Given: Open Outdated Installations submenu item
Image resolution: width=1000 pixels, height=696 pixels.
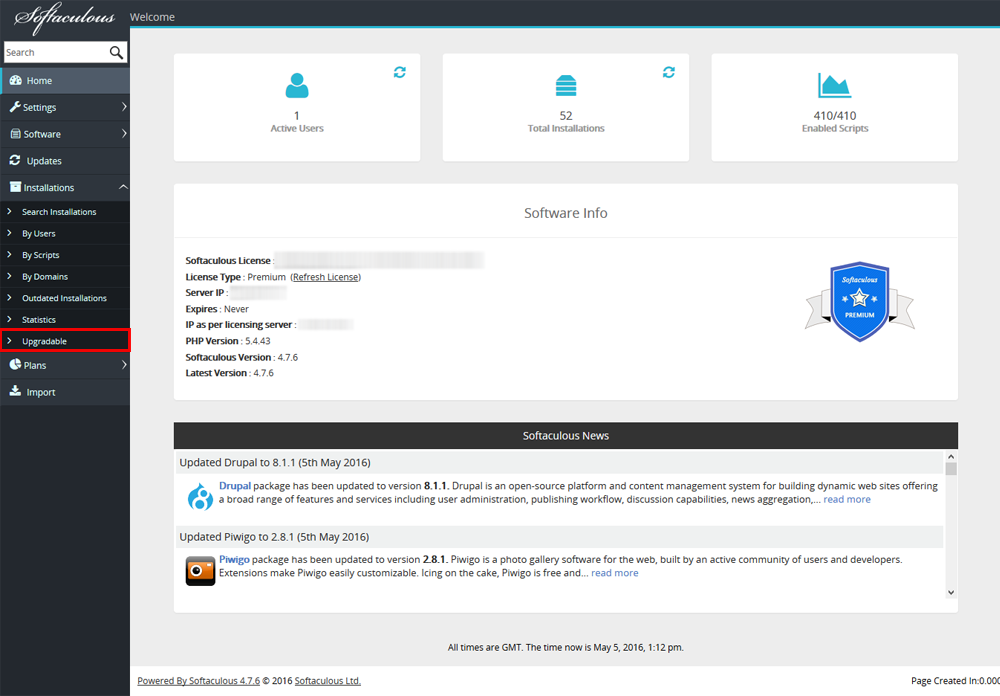Looking at the screenshot, I should (x=65, y=298).
